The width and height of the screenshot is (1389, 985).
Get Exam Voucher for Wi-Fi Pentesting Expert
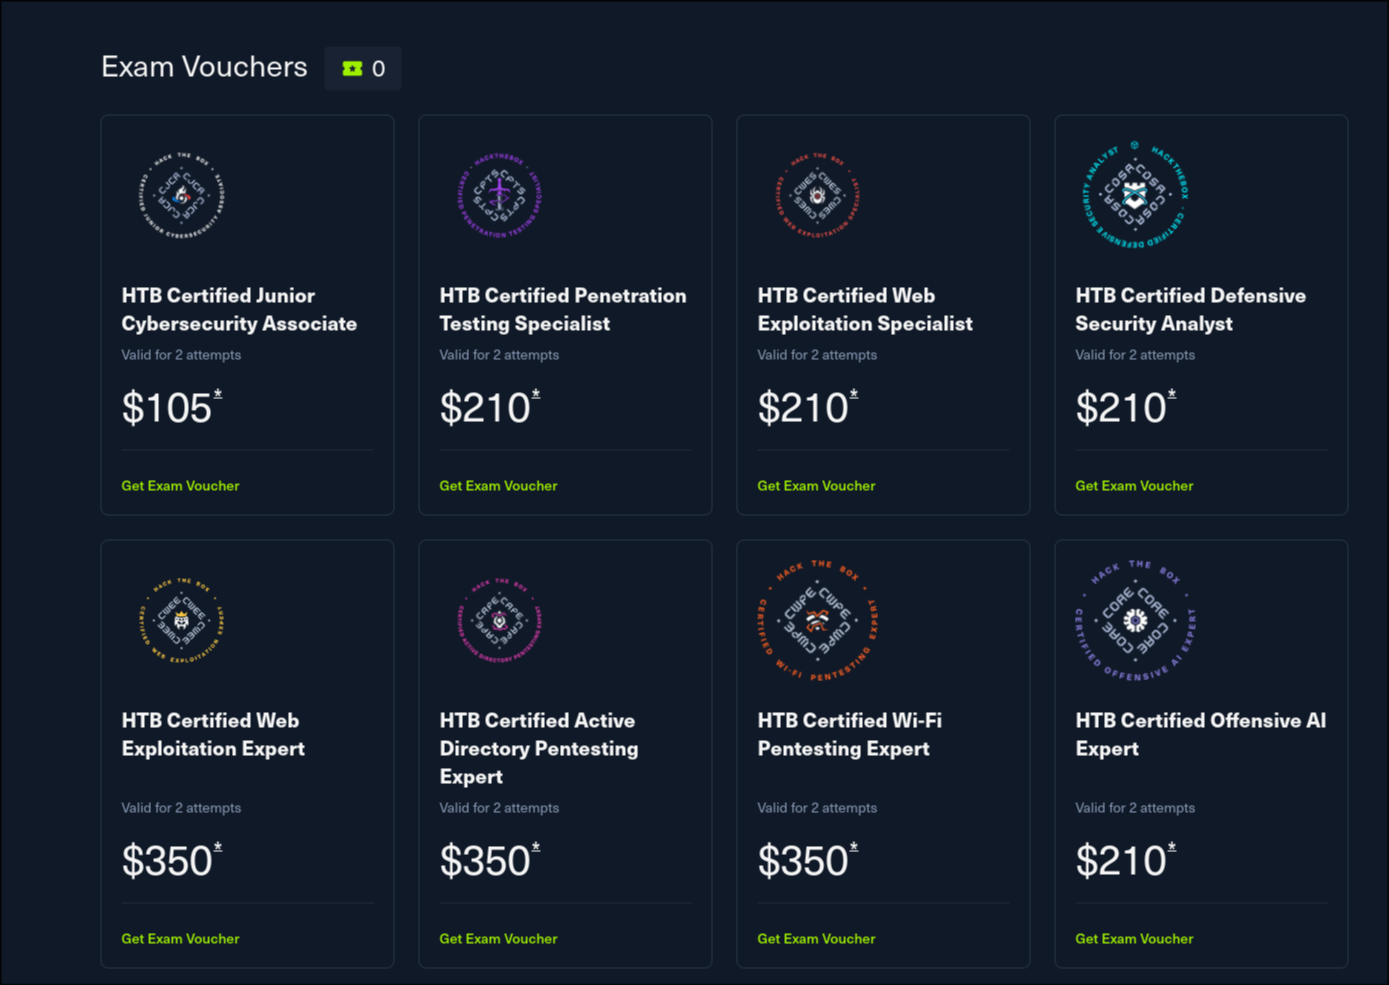tap(816, 939)
